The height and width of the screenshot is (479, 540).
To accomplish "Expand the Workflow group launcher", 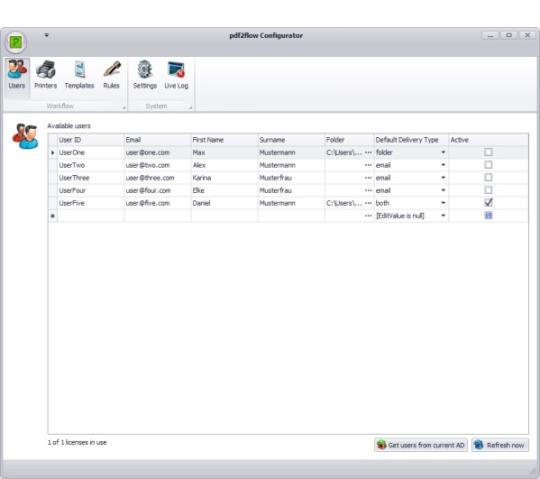I will pyautogui.click(x=124, y=108).
